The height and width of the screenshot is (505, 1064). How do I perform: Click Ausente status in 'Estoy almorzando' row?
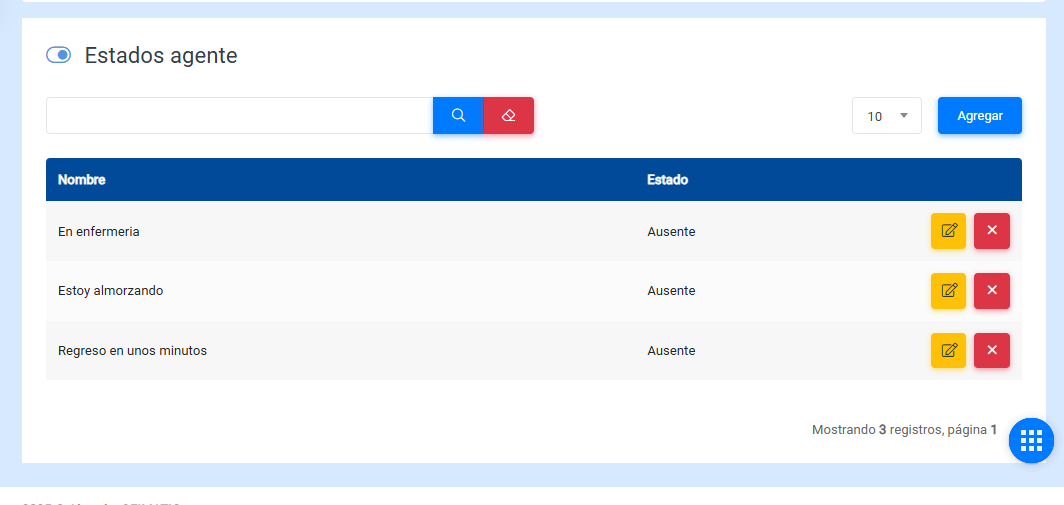pos(671,291)
